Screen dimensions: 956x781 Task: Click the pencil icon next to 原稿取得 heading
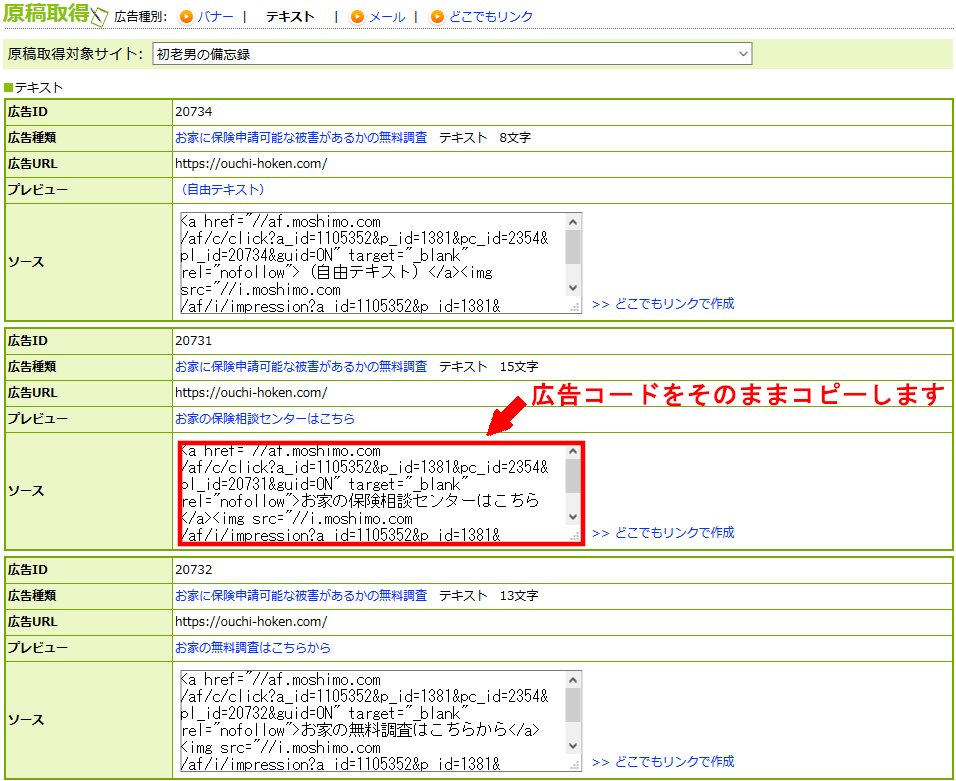point(99,17)
